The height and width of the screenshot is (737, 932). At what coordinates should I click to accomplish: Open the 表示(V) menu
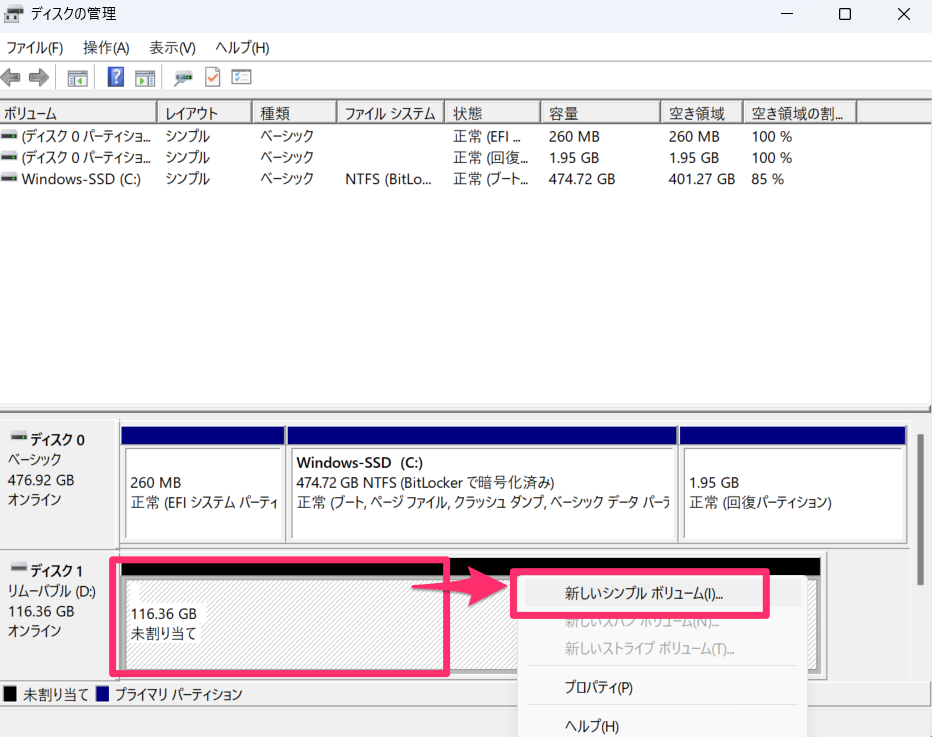coord(172,48)
